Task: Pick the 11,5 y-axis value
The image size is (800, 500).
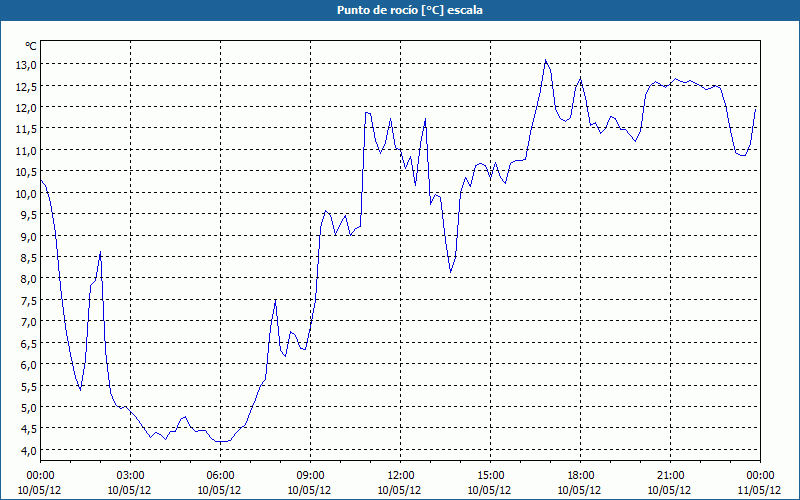Action: (x=28, y=129)
